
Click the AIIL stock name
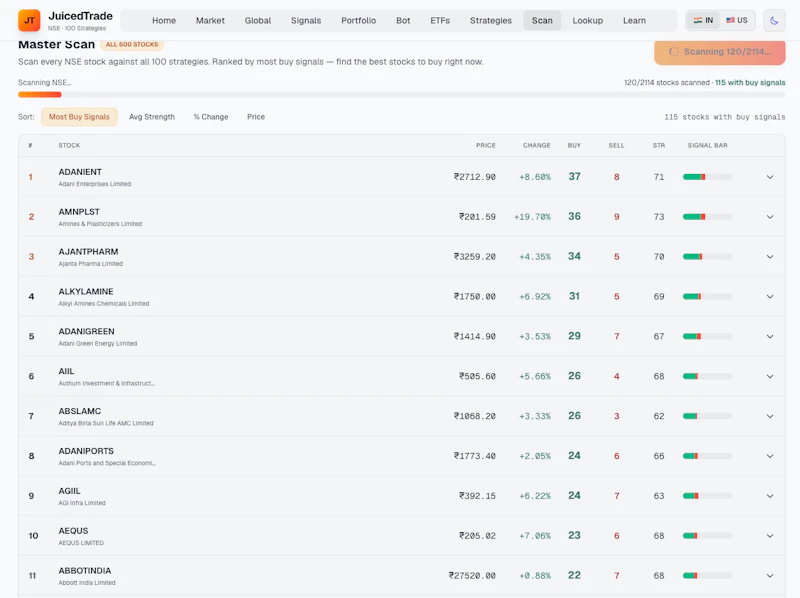[x=66, y=371]
